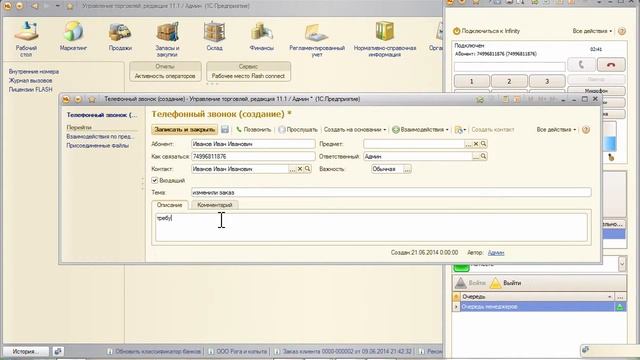The height and width of the screenshot is (360, 640).
Task: Open Все действия menu in call form
Action: (x=556, y=129)
